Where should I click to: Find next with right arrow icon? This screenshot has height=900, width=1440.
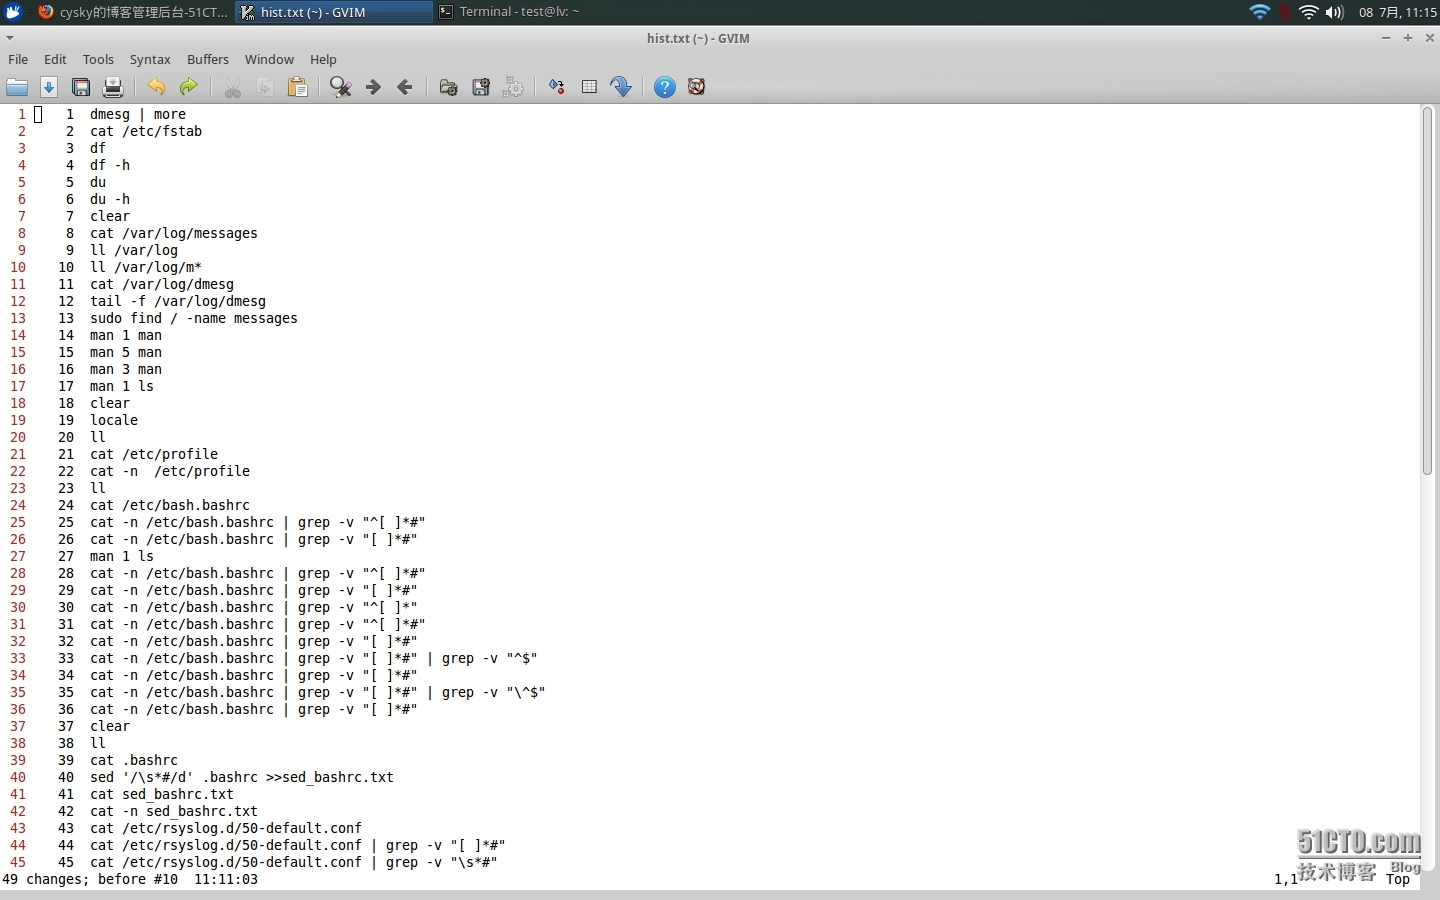coord(373,87)
